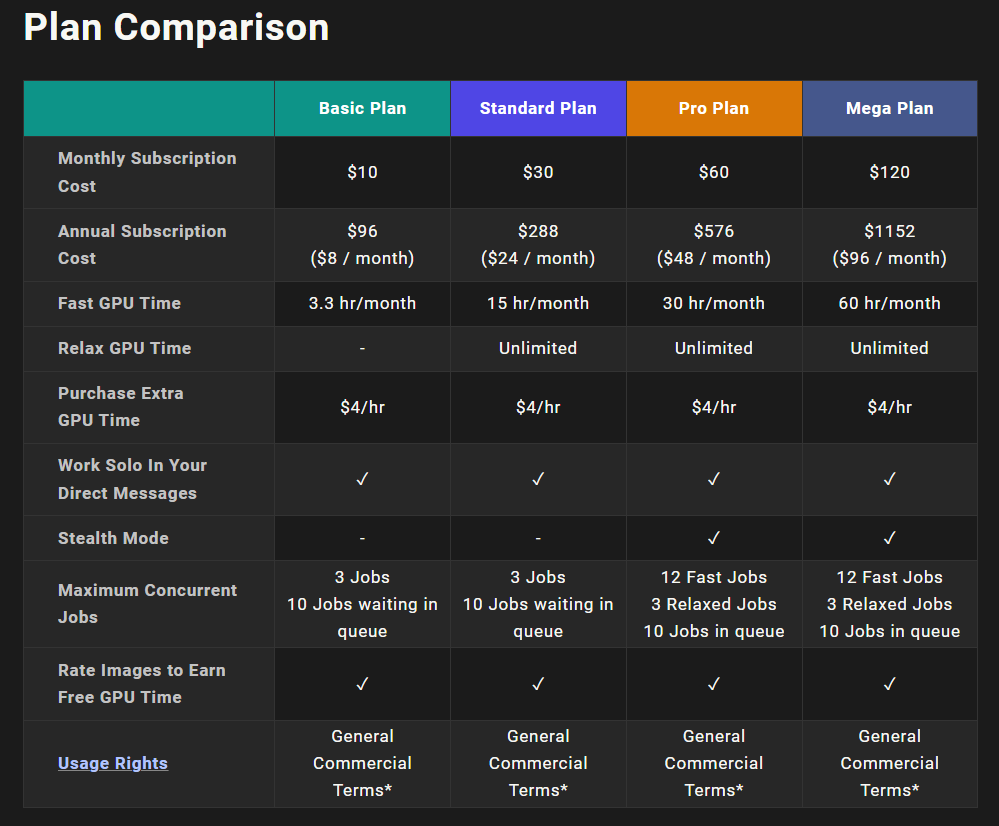Open the Usage Rights link
The height and width of the screenshot is (826, 999).
tap(113, 763)
